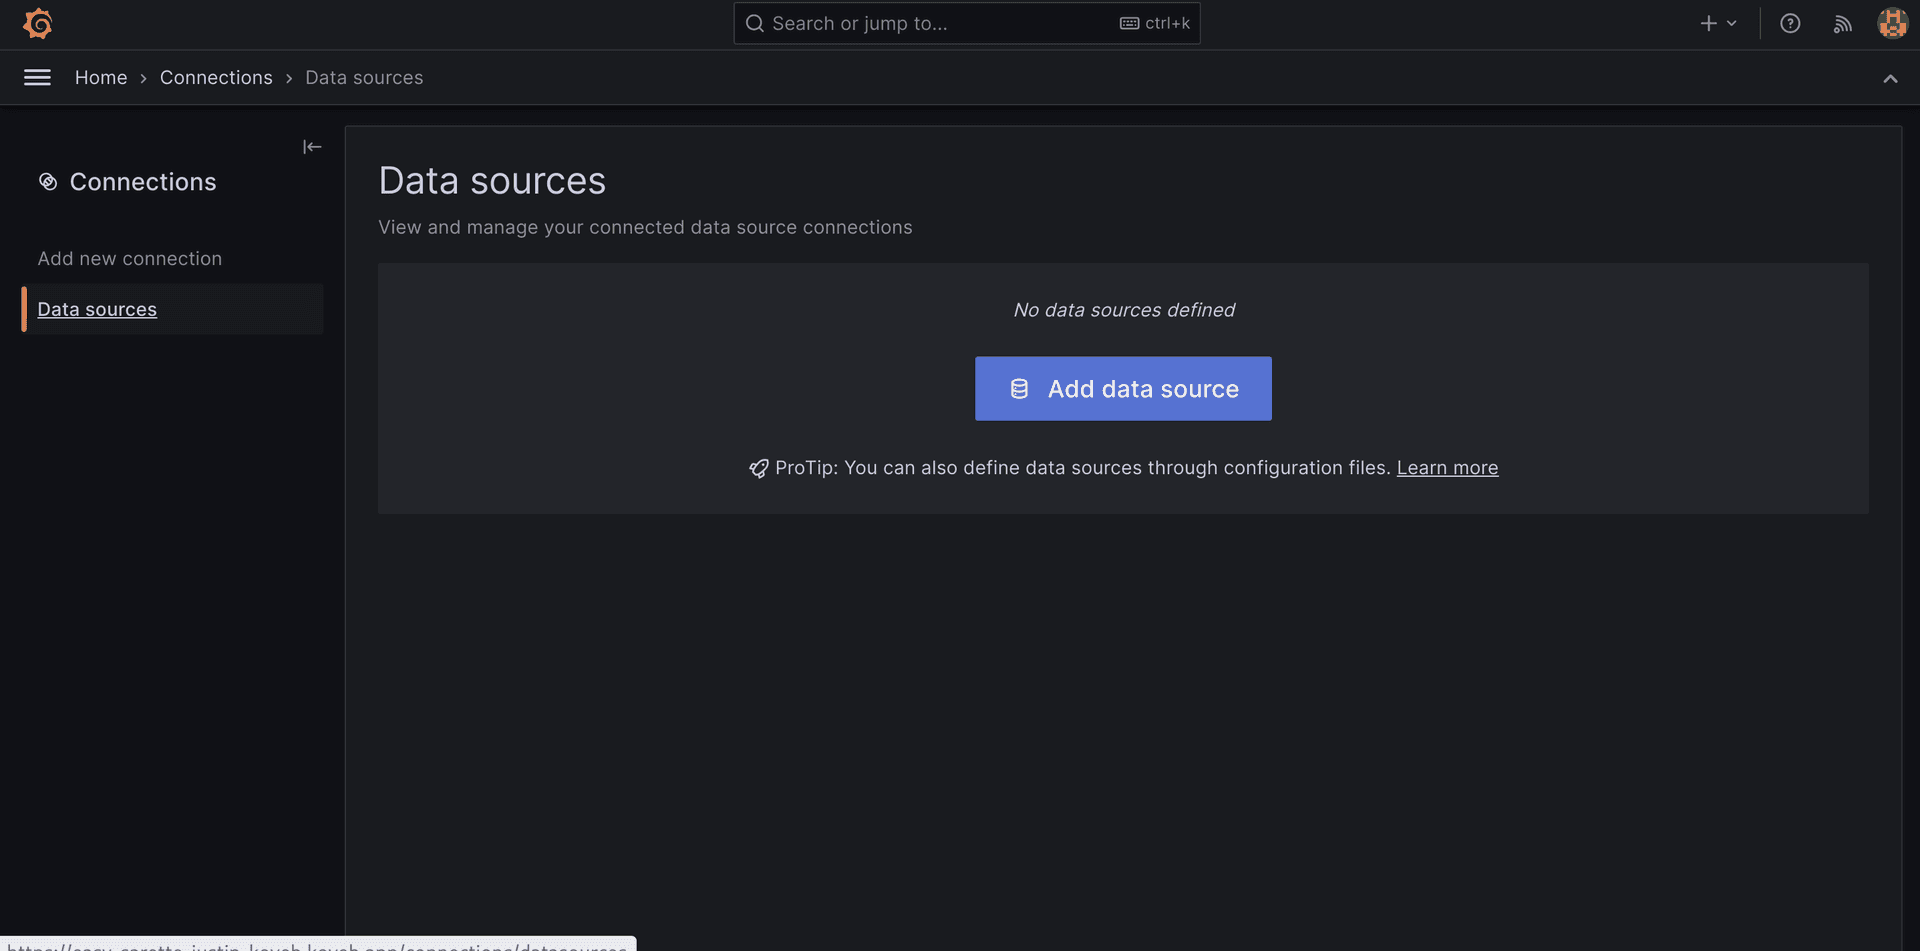Open the user profile avatar
The image size is (1920, 951).
1892,23
